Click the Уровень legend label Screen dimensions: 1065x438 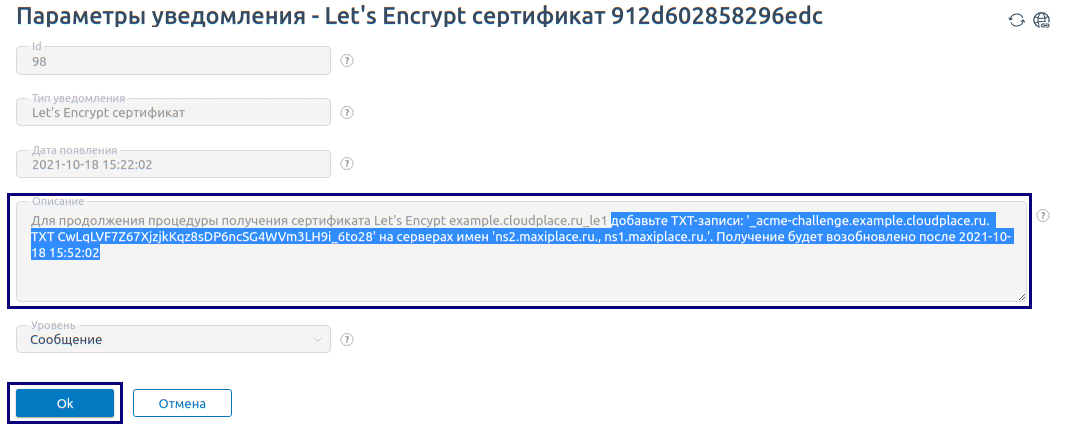click(54, 325)
